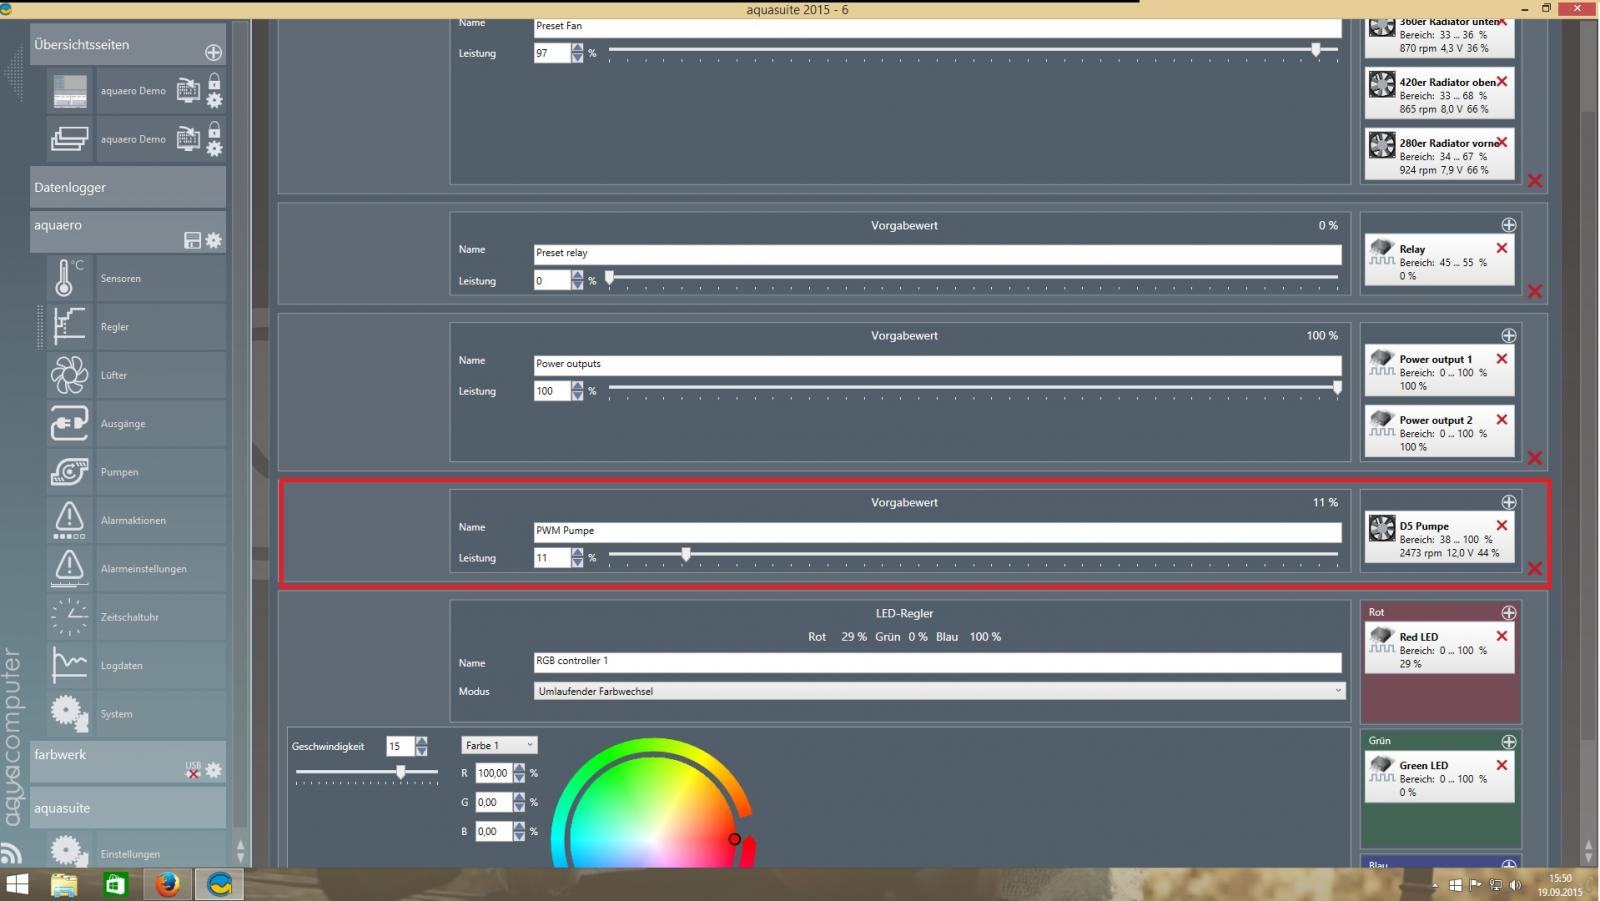Add an output to the Rot channel
Viewport: 1600px width, 901px height.
click(1509, 612)
